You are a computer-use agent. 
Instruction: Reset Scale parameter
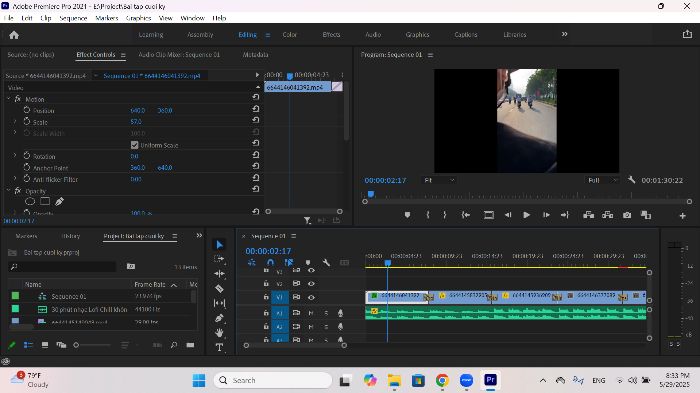255,120
